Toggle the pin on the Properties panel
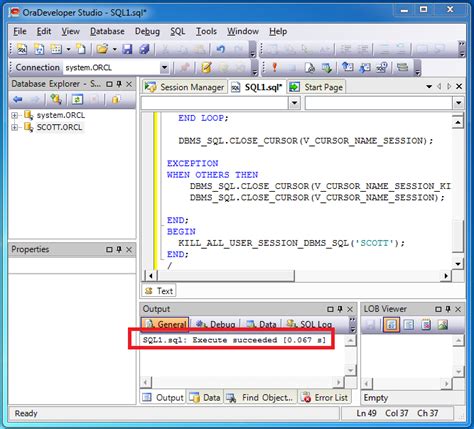This screenshot has width=474, height=429. point(119,249)
